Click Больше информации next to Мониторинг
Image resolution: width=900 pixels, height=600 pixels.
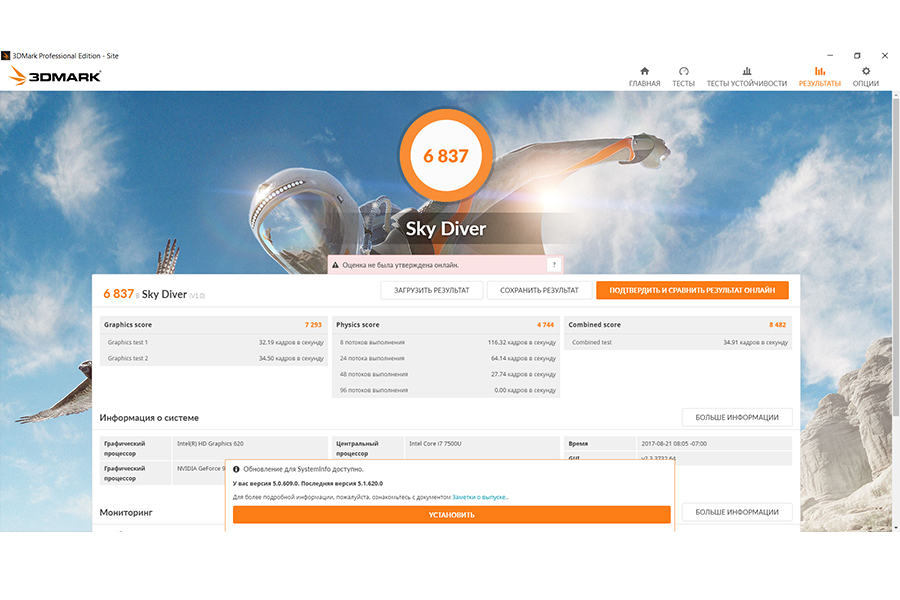point(737,512)
